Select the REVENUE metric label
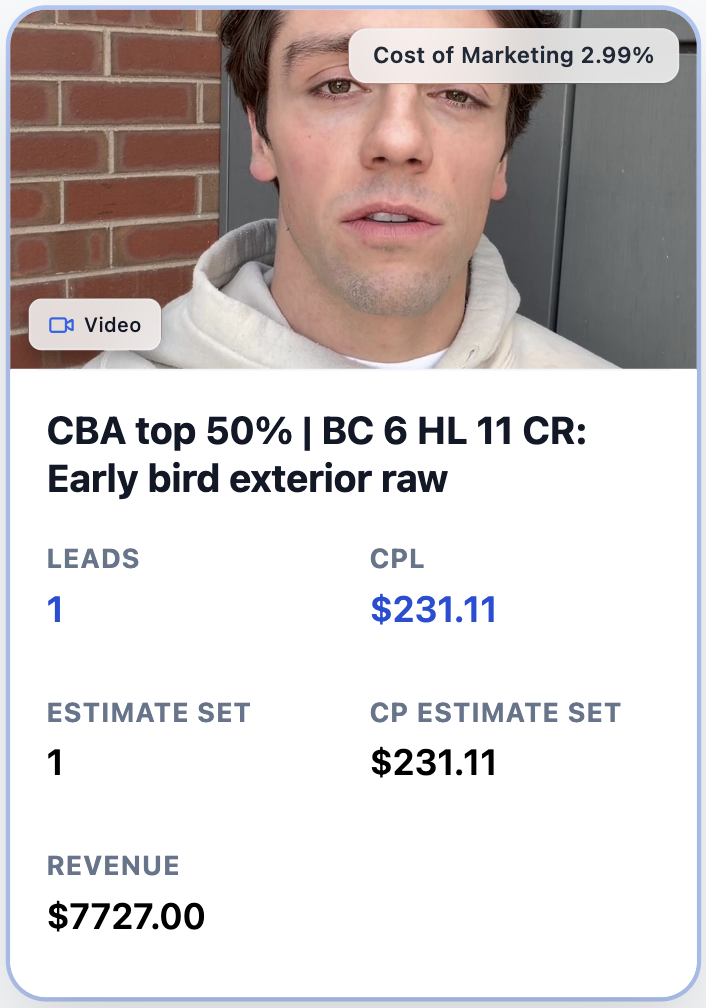This screenshot has width=706, height=1008. click(x=113, y=866)
